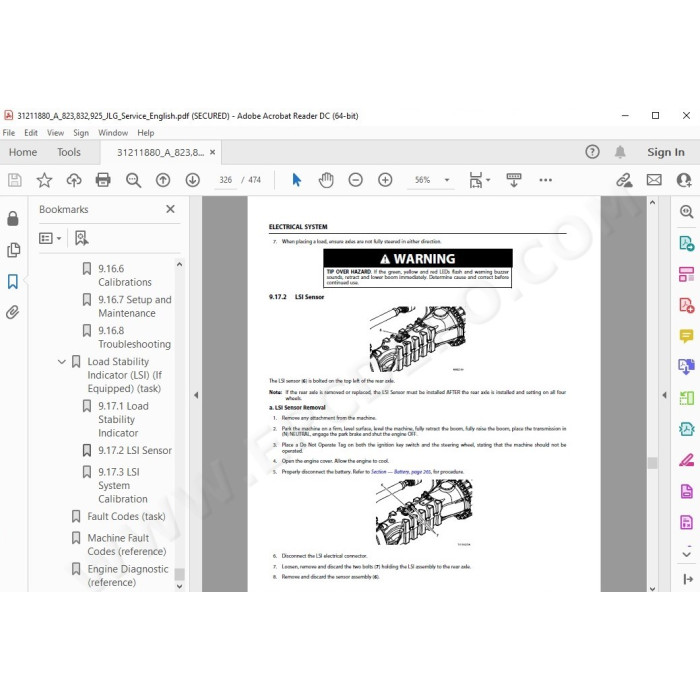Open the Find text magnifier
The width and height of the screenshot is (700, 700).
point(133,180)
